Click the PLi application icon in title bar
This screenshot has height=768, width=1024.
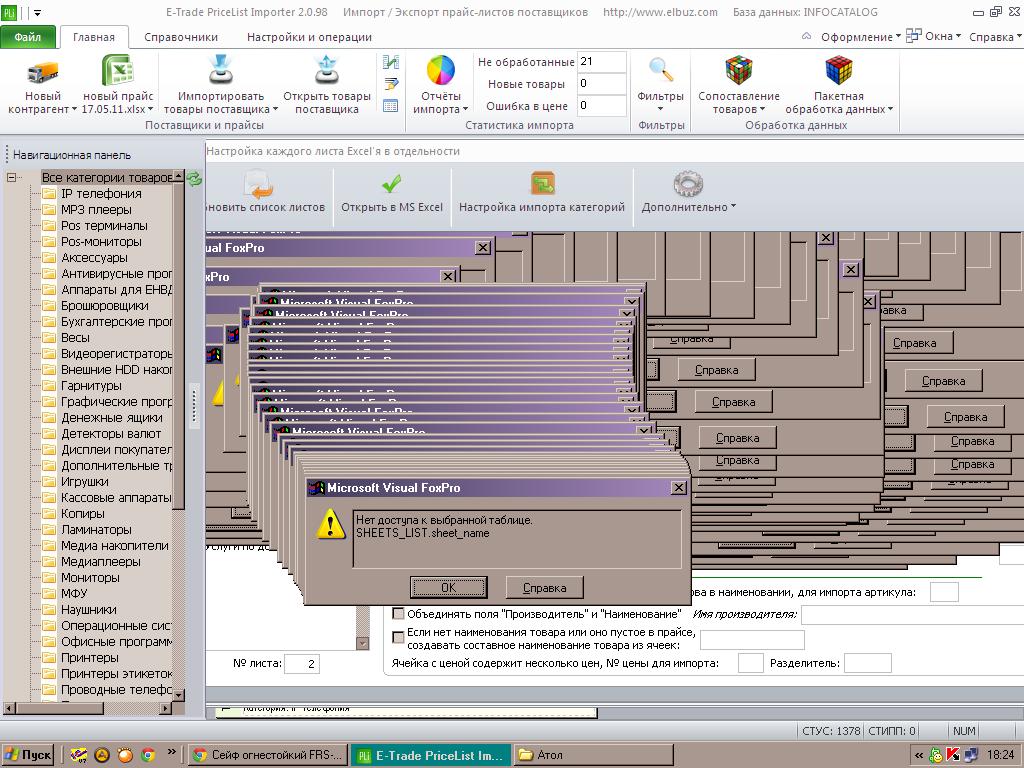pos(9,12)
